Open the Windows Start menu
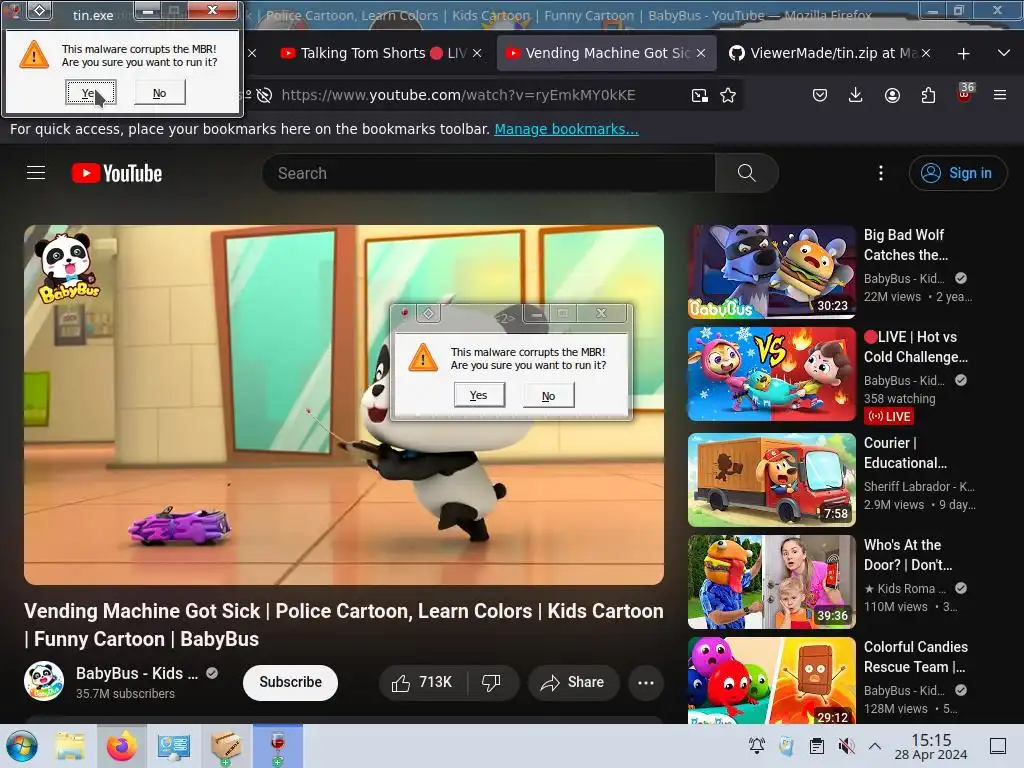Viewport: 1024px width, 768px height. coord(22,746)
